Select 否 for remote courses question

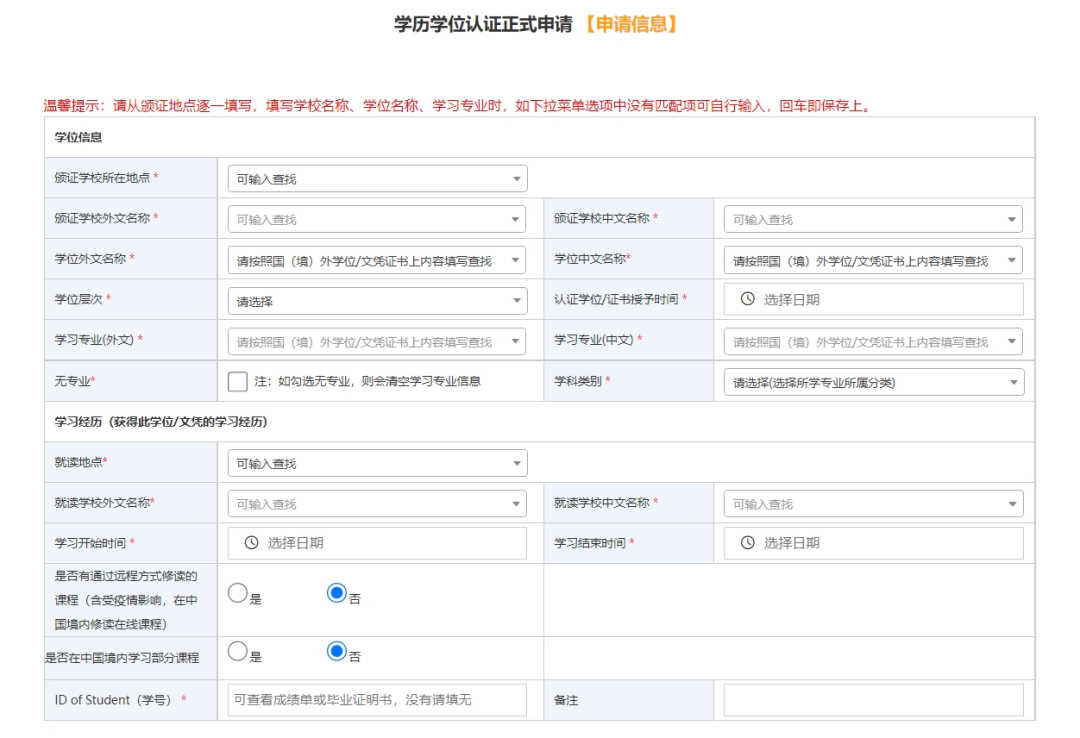[x=337, y=593]
